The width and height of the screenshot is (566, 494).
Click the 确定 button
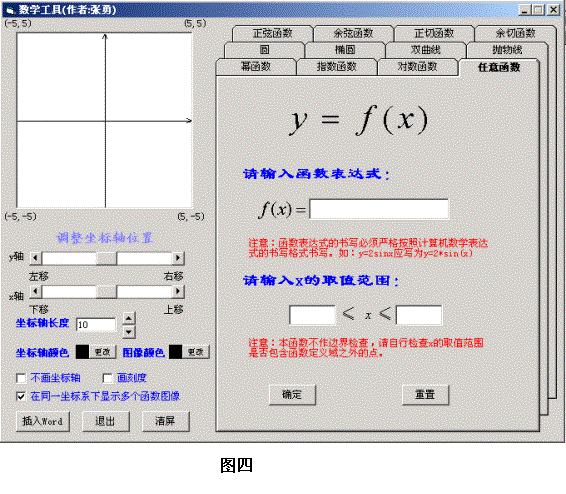(292, 395)
